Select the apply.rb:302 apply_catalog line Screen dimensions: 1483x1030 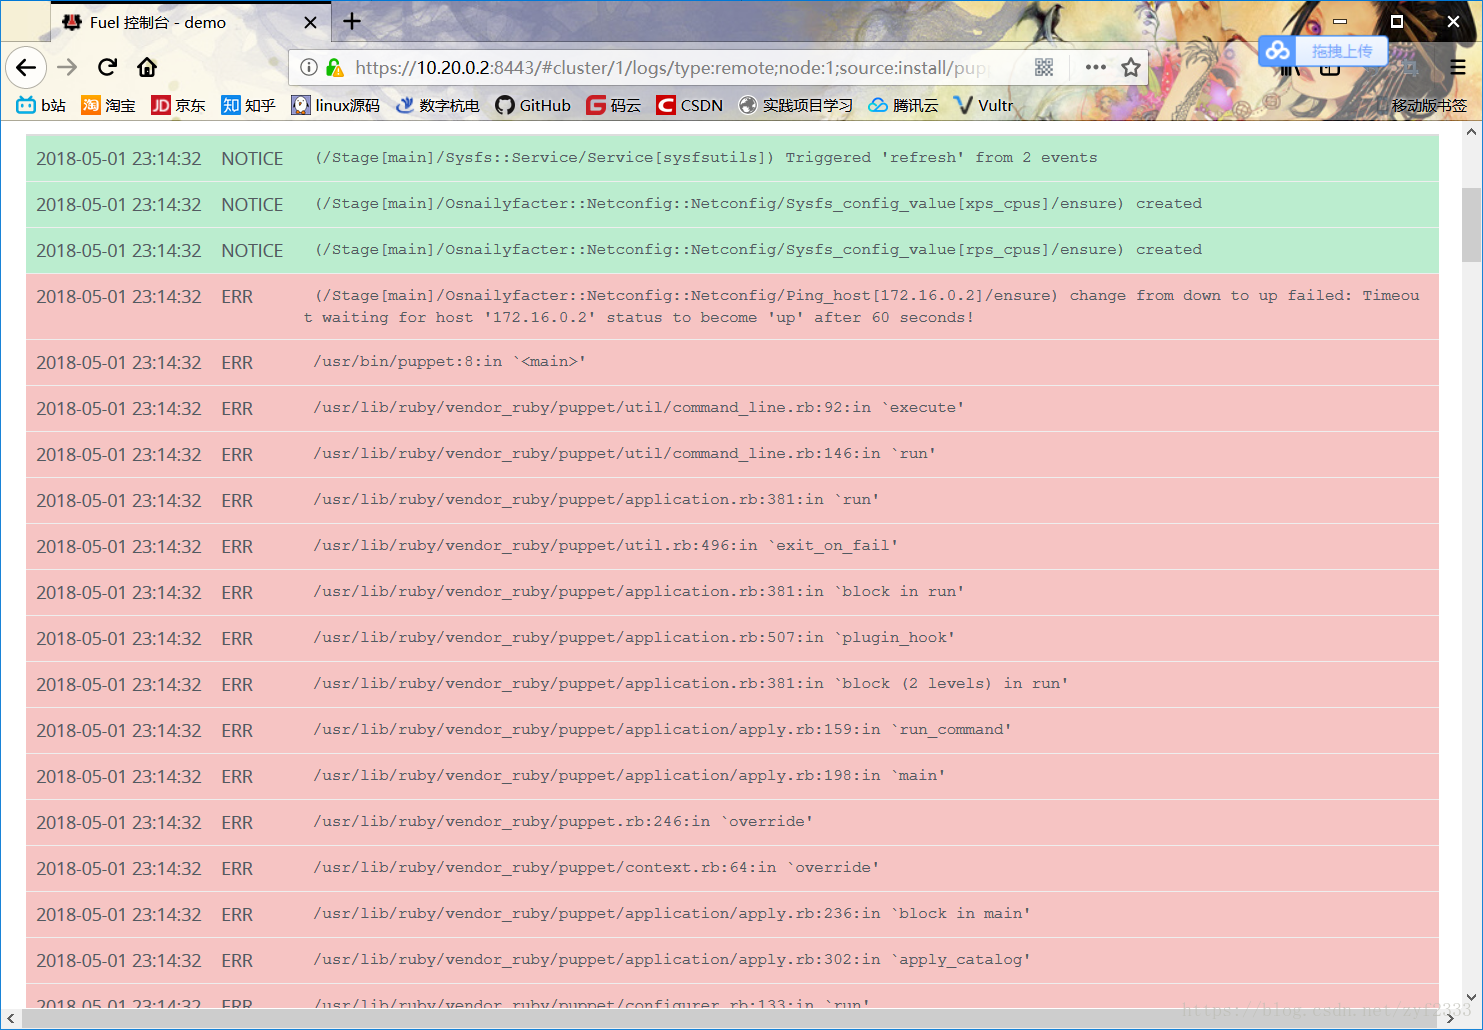tap(732, 960)
